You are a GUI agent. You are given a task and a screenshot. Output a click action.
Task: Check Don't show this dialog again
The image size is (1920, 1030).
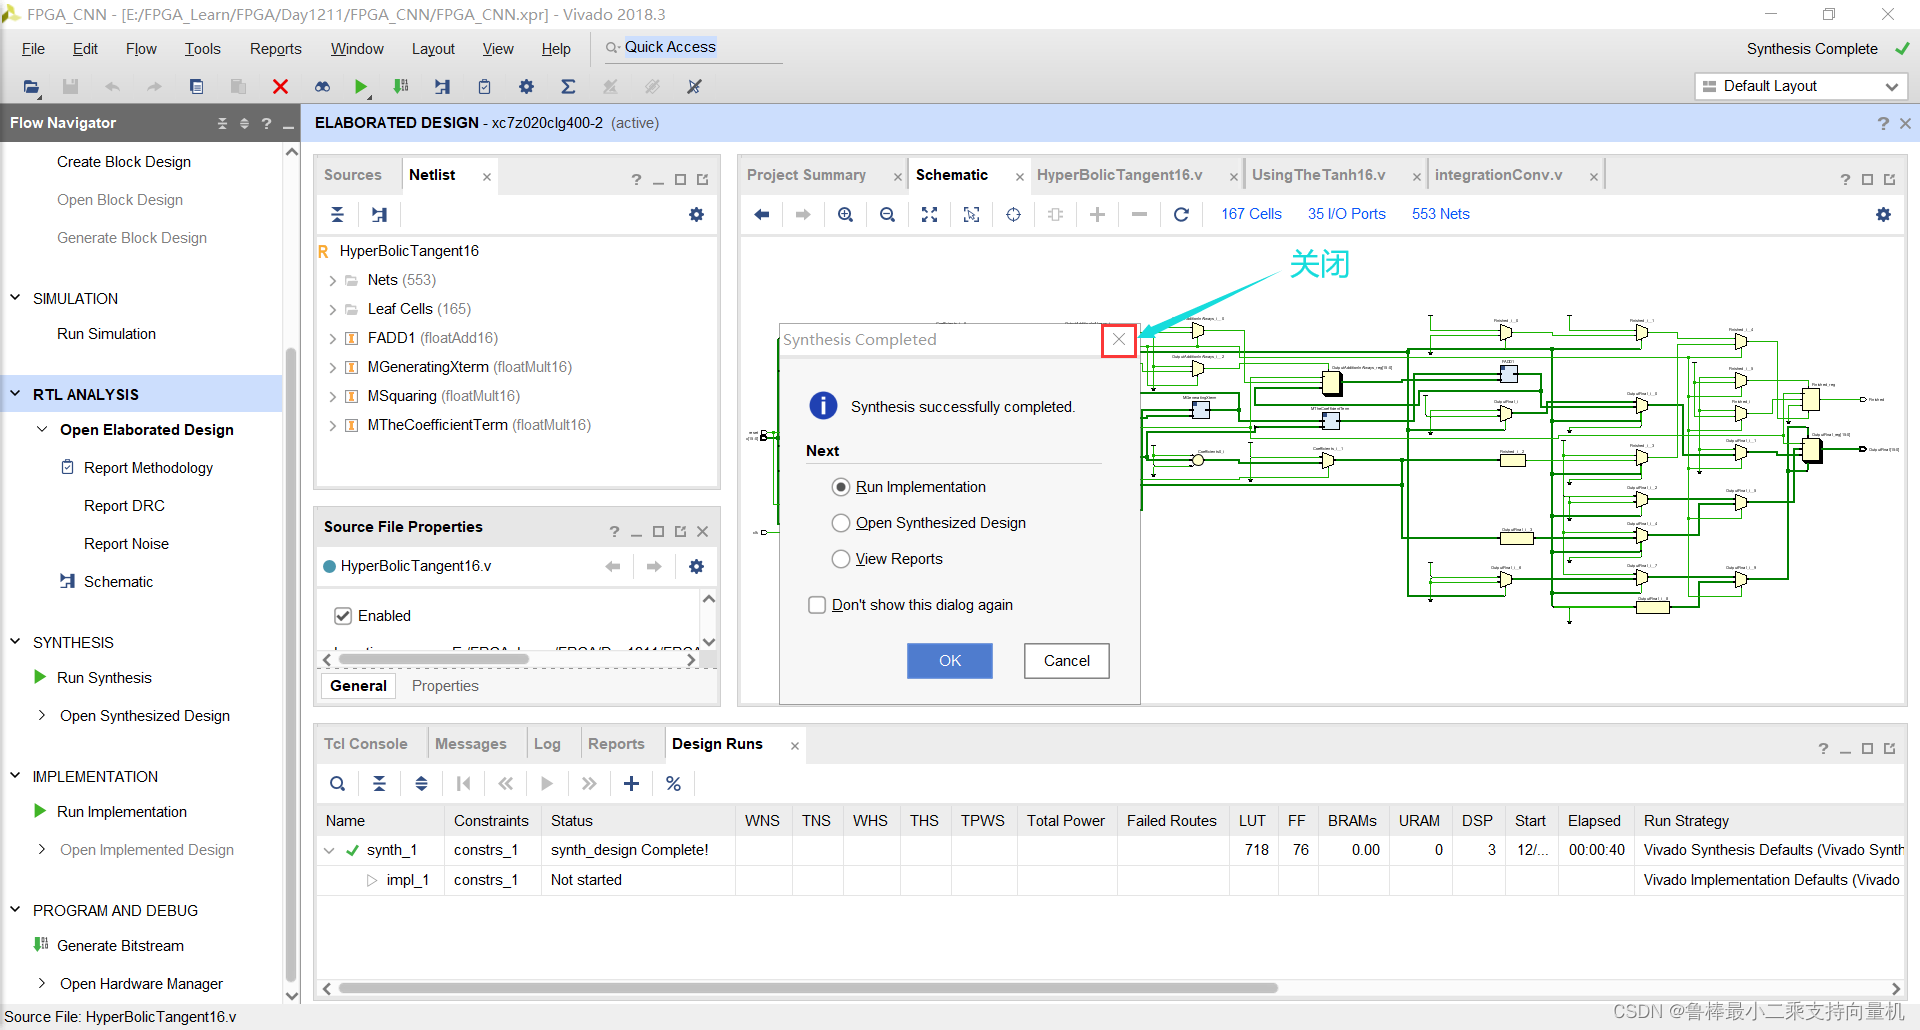(817, 605)
